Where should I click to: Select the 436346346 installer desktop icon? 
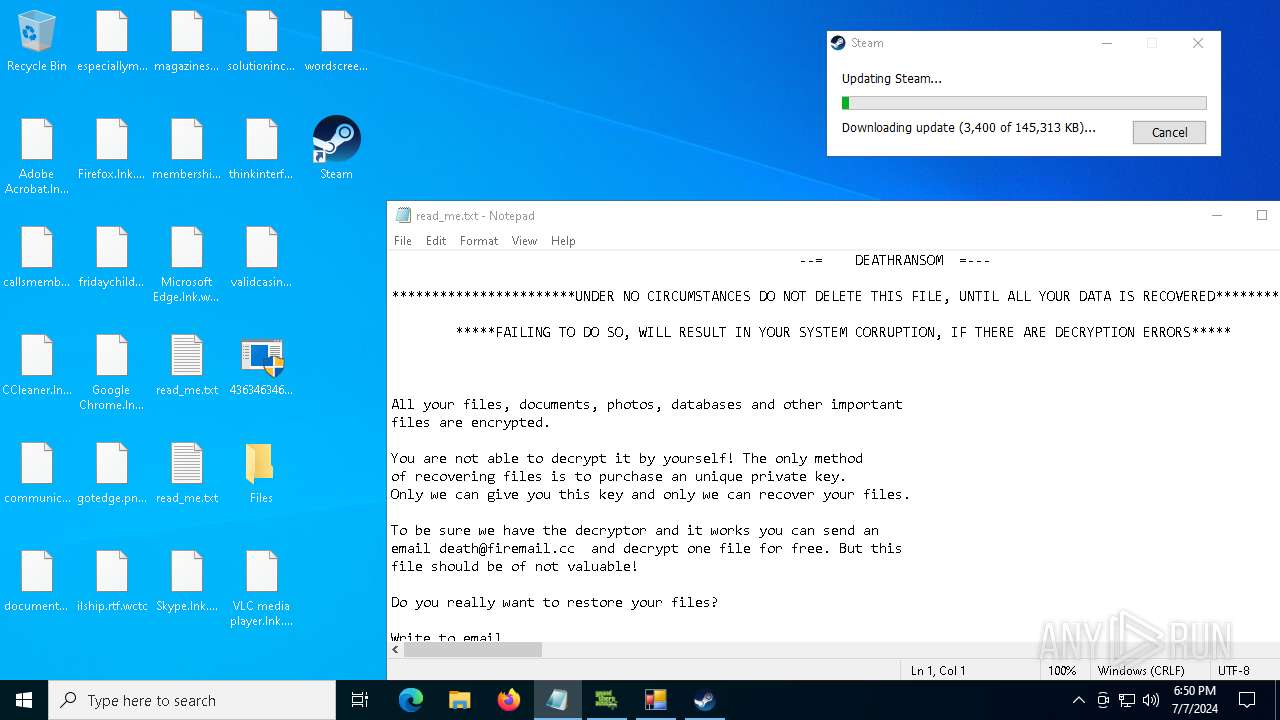click(261, 366)
